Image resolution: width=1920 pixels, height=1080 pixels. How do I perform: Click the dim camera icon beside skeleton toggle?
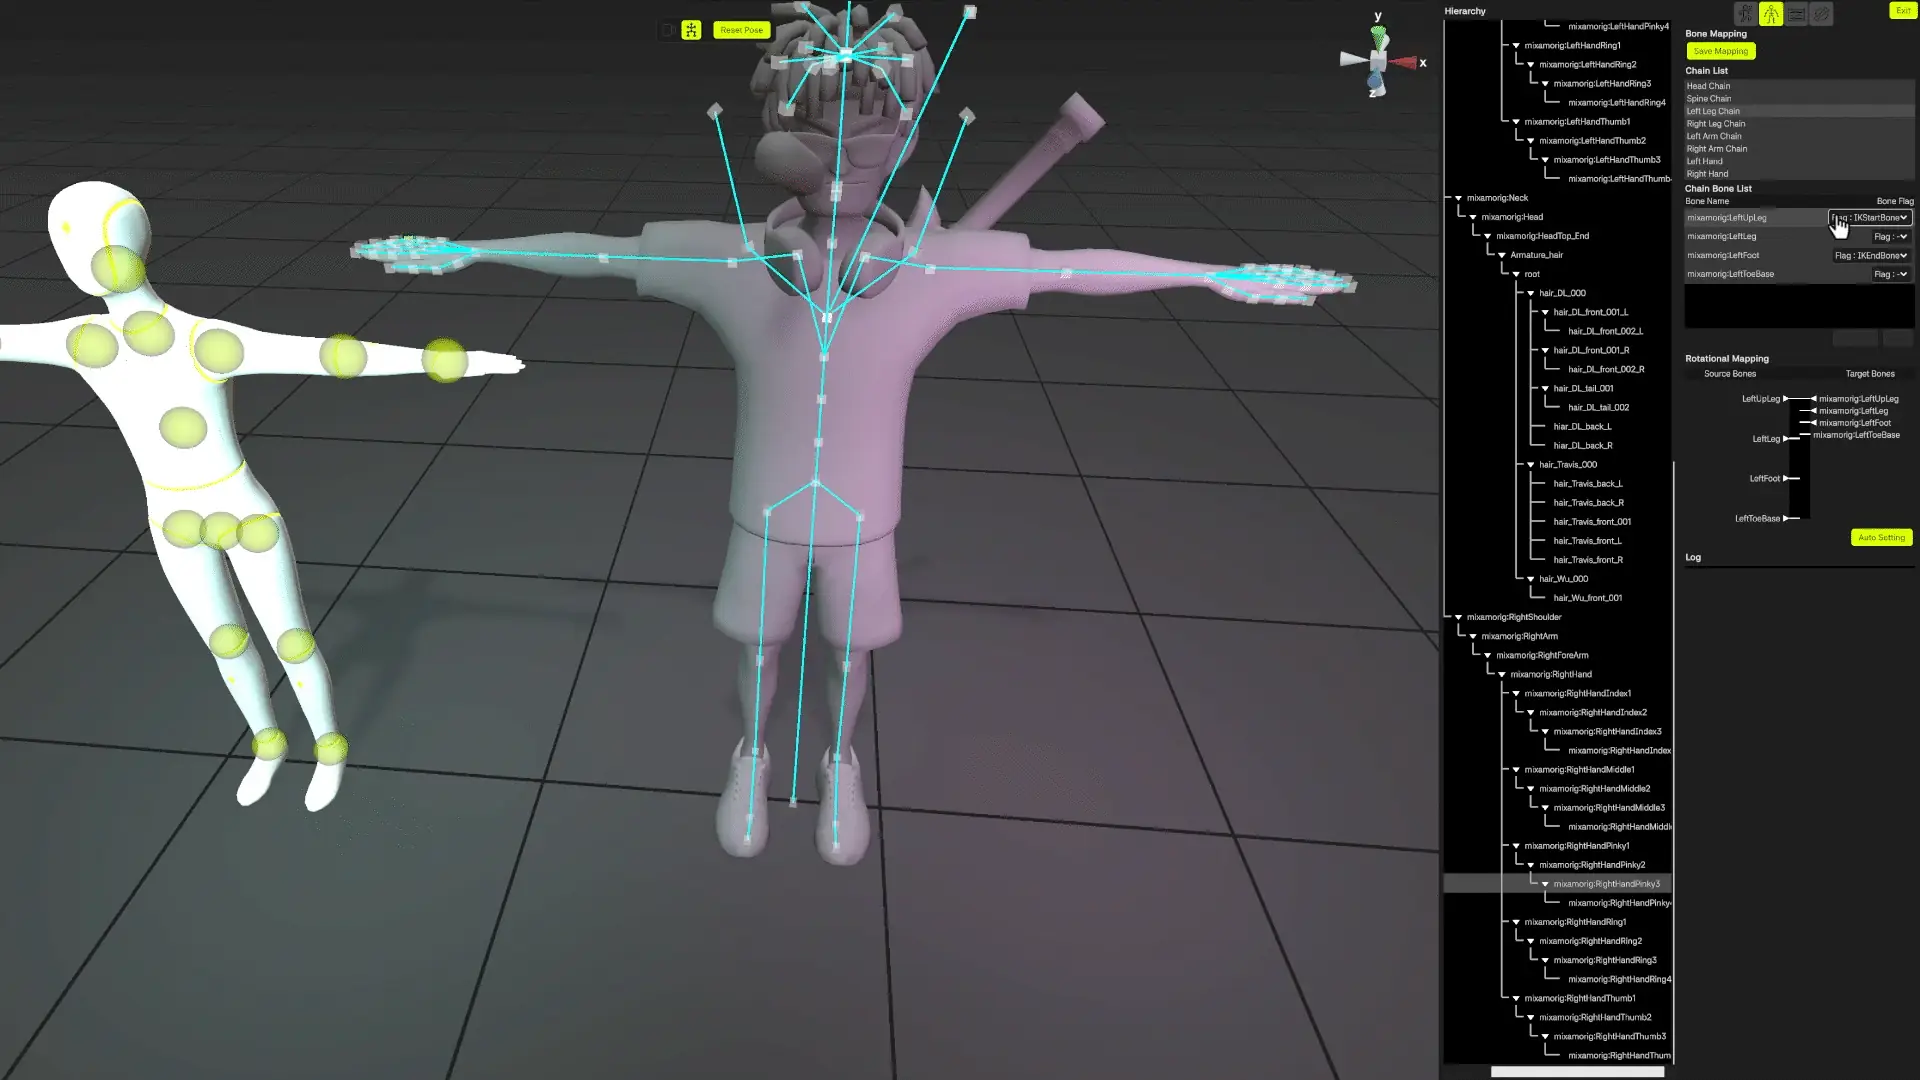[667, 30]
